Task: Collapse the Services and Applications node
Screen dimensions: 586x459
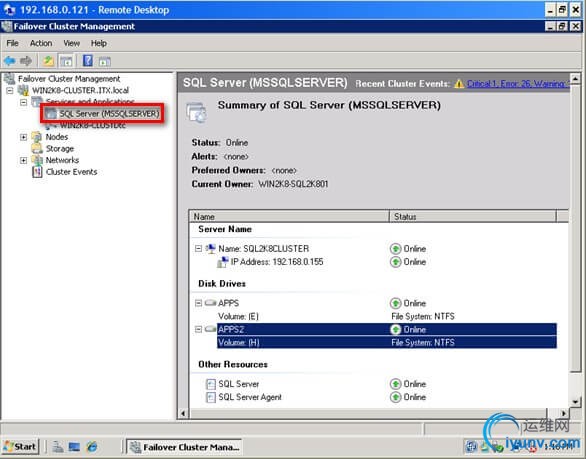Action: click(24, 102)
